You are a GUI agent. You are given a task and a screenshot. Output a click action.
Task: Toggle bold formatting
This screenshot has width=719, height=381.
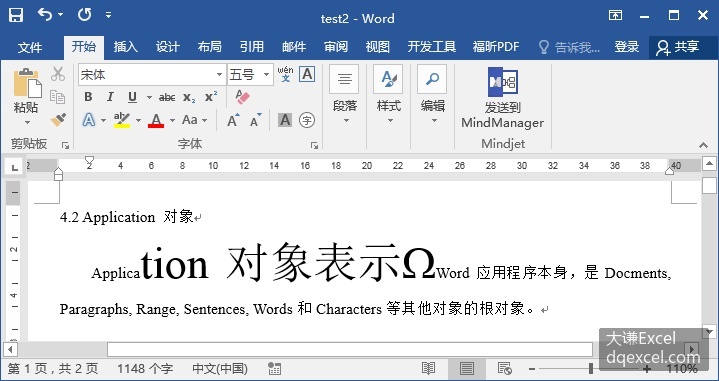tap(88, 97)
